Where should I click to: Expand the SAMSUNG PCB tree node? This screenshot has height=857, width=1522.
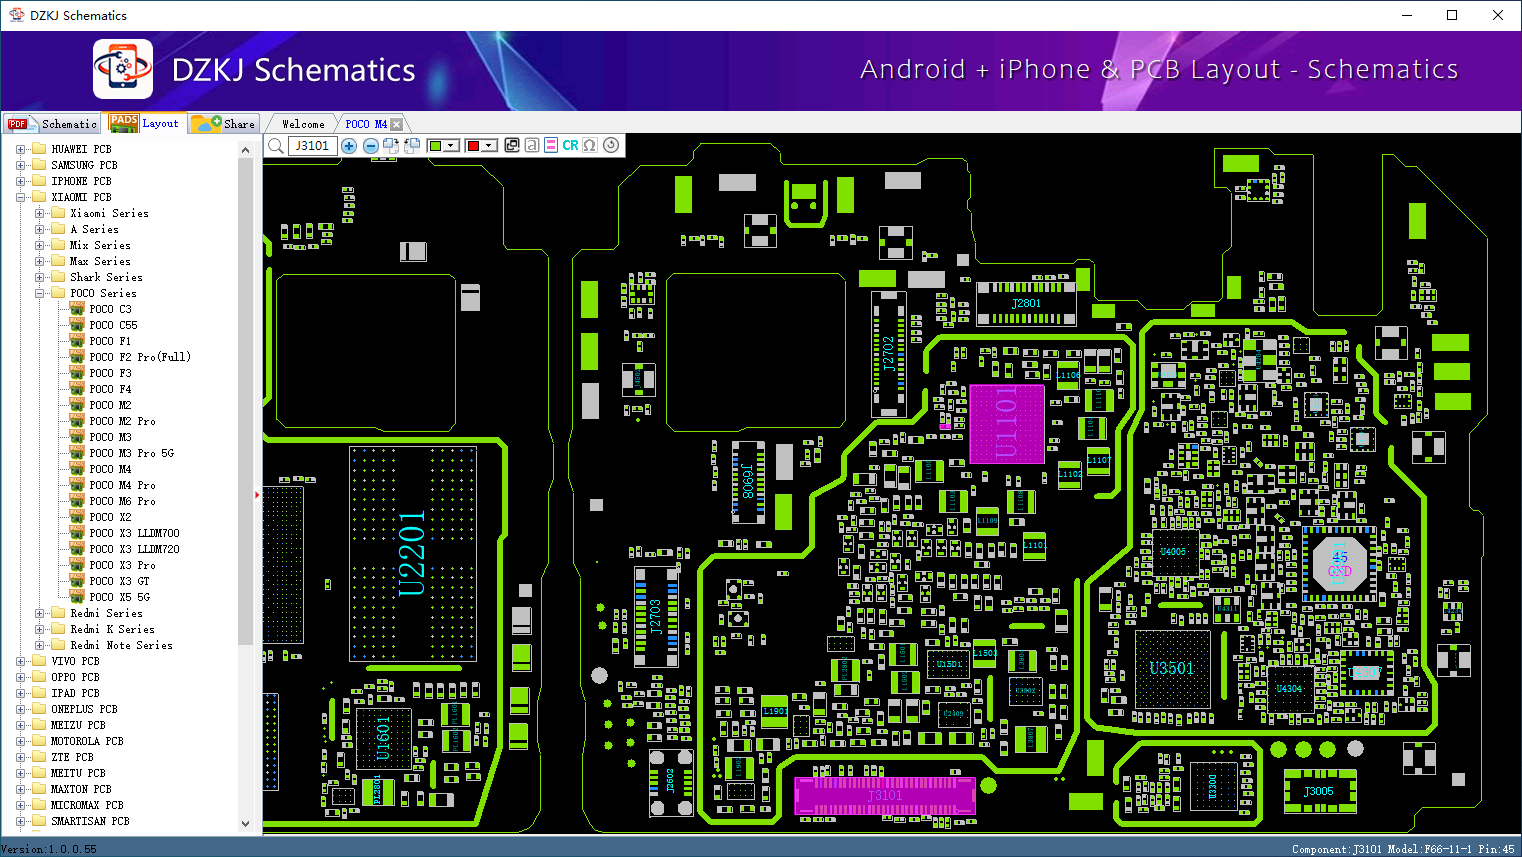(20, 165)
